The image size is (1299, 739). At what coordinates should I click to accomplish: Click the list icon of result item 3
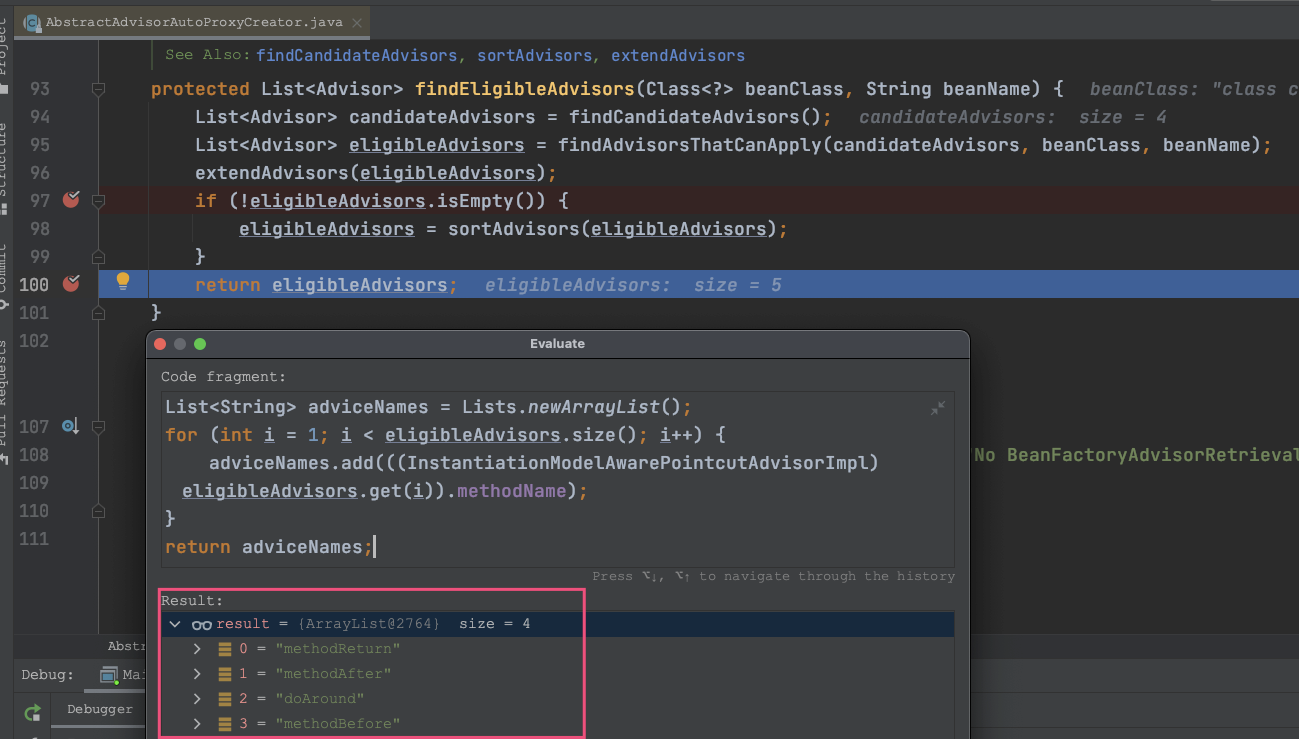tap(226, 724)
